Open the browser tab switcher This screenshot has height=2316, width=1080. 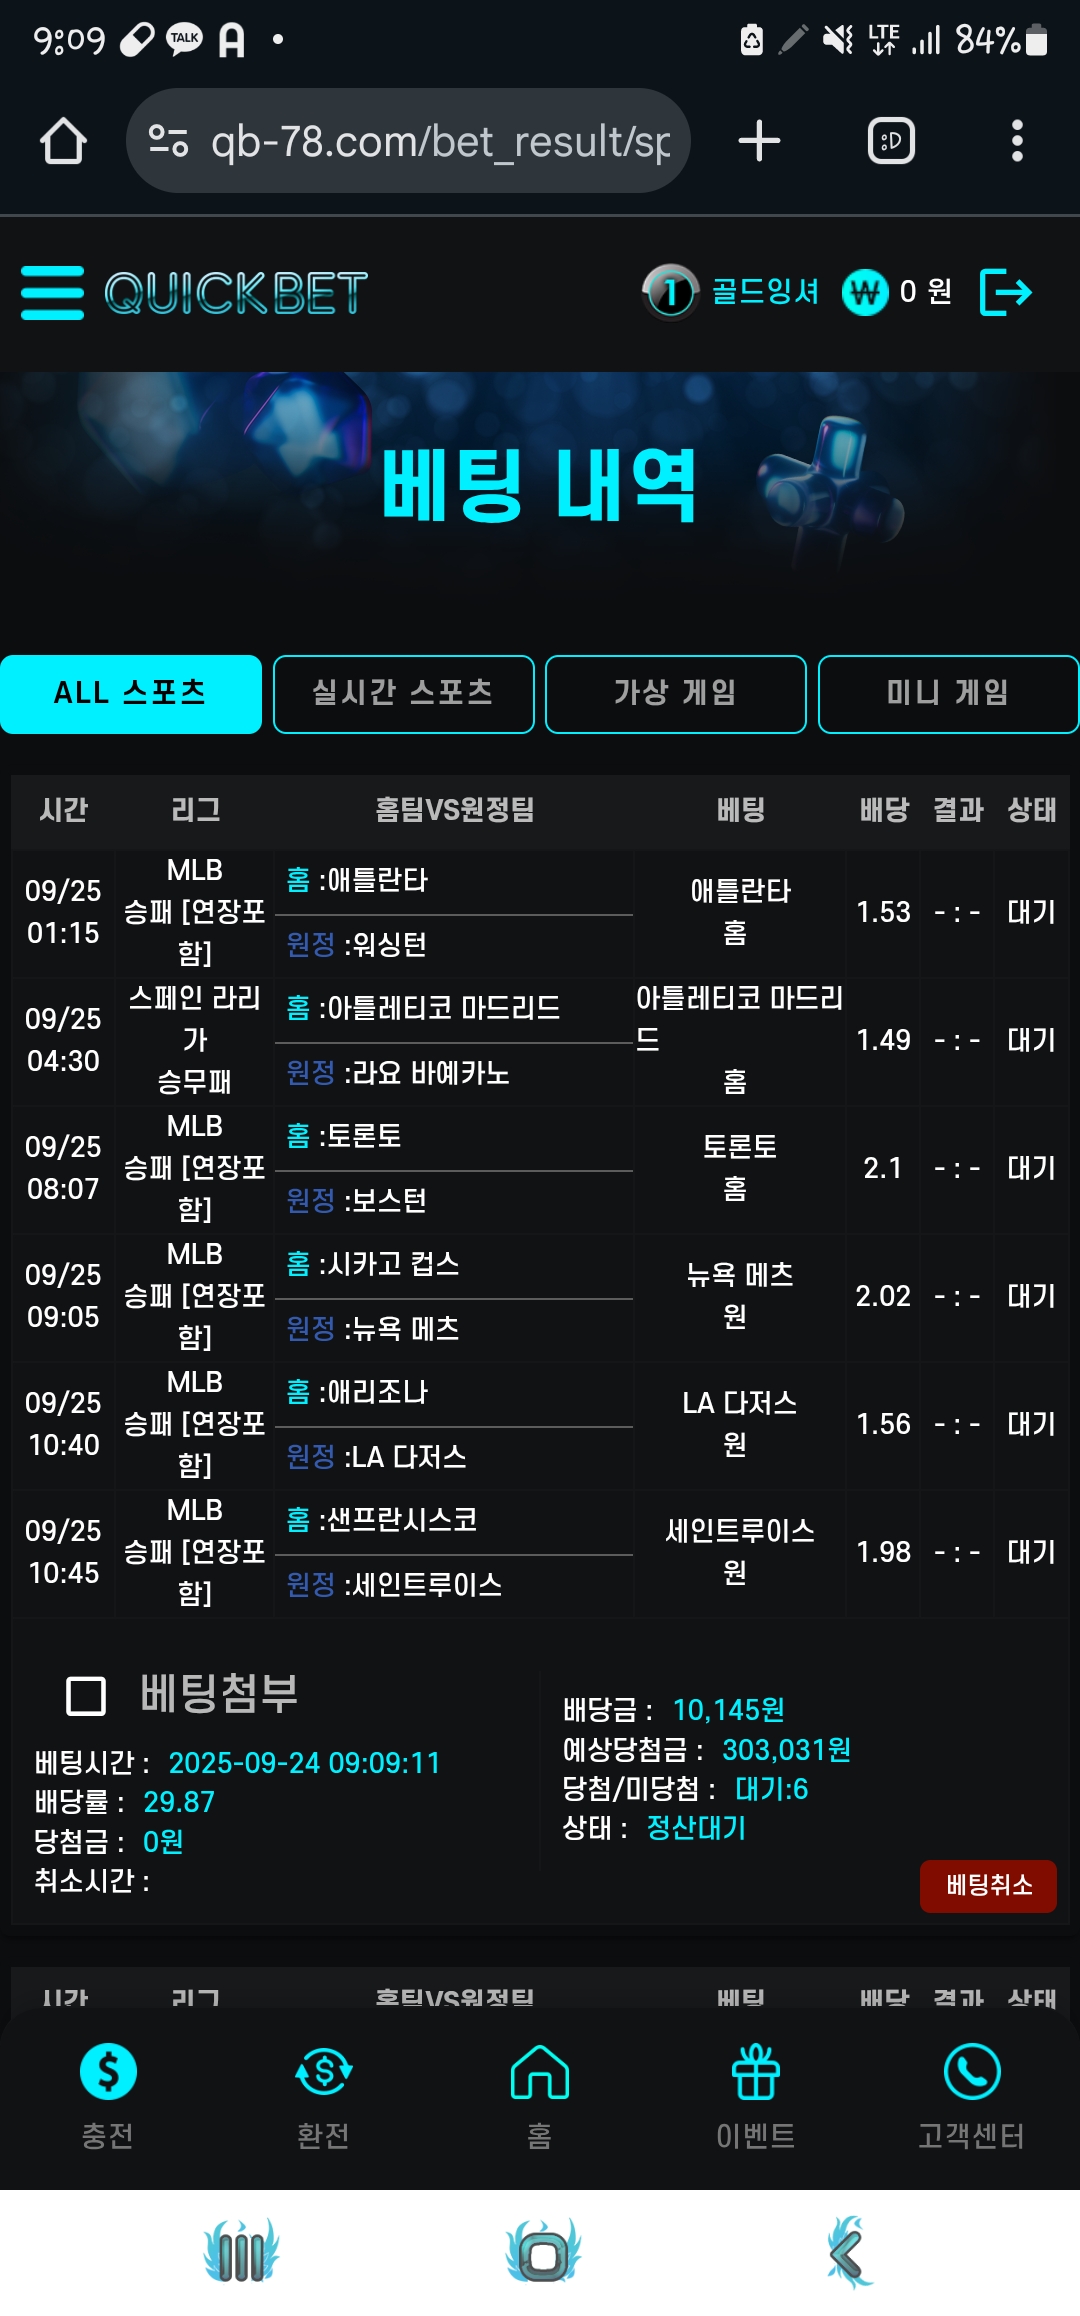pyautogui.click(x=891, y=141)
